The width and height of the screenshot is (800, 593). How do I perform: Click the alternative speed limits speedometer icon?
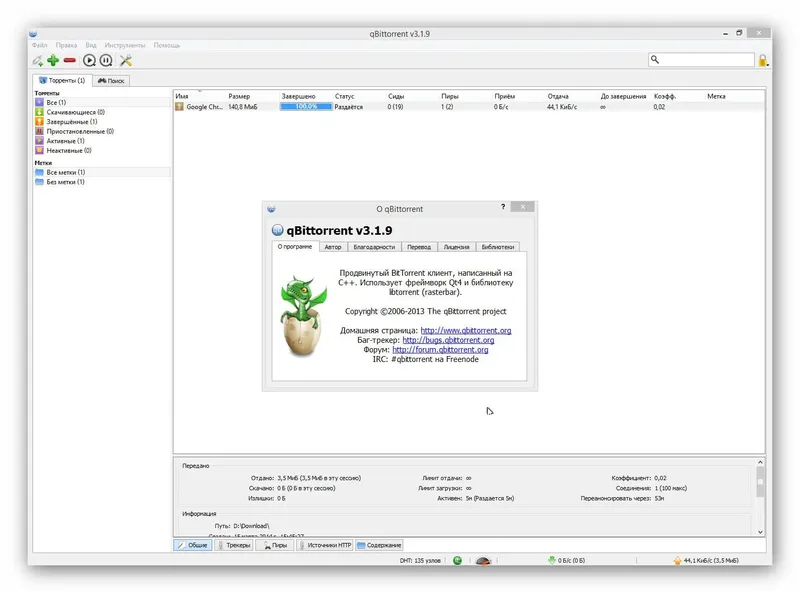click(x=483, y=560)
